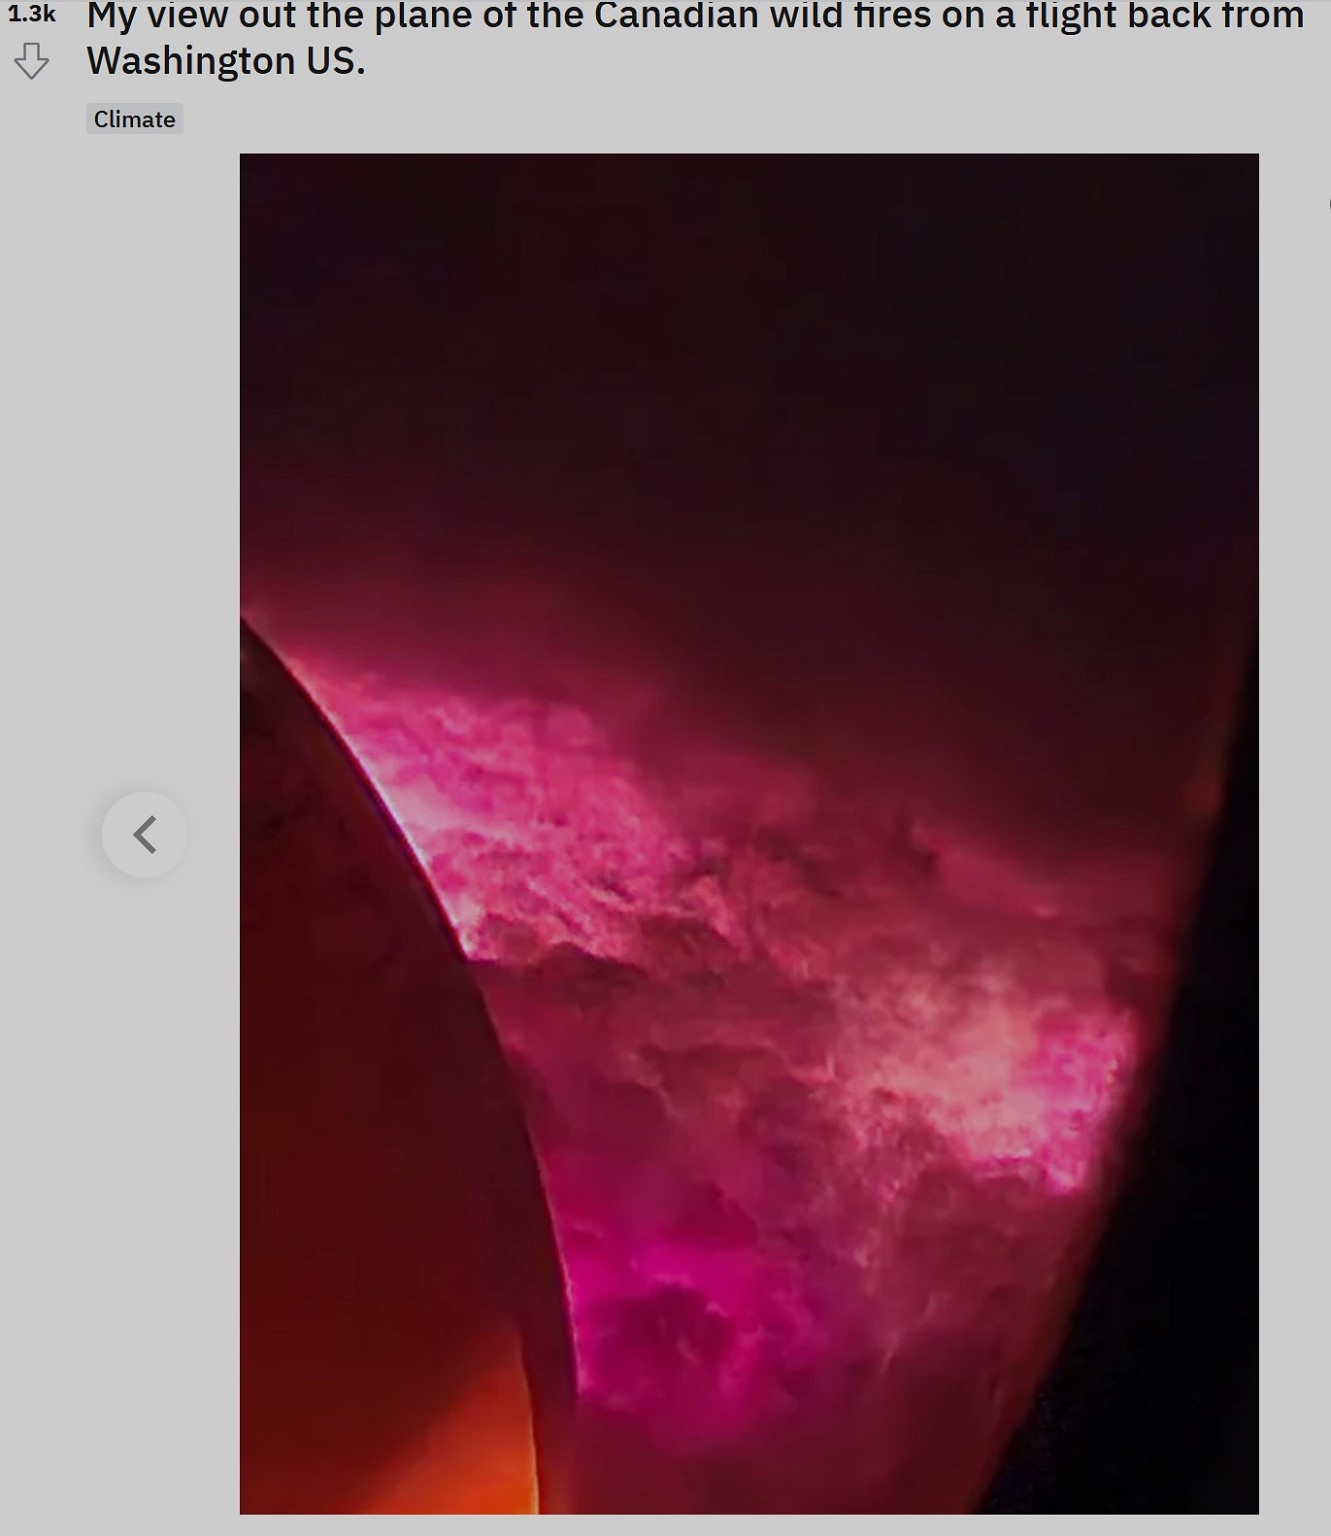The image size is (1331, 1536).
Task: View the red wildfire sky photo
Action: click(749, 833)
